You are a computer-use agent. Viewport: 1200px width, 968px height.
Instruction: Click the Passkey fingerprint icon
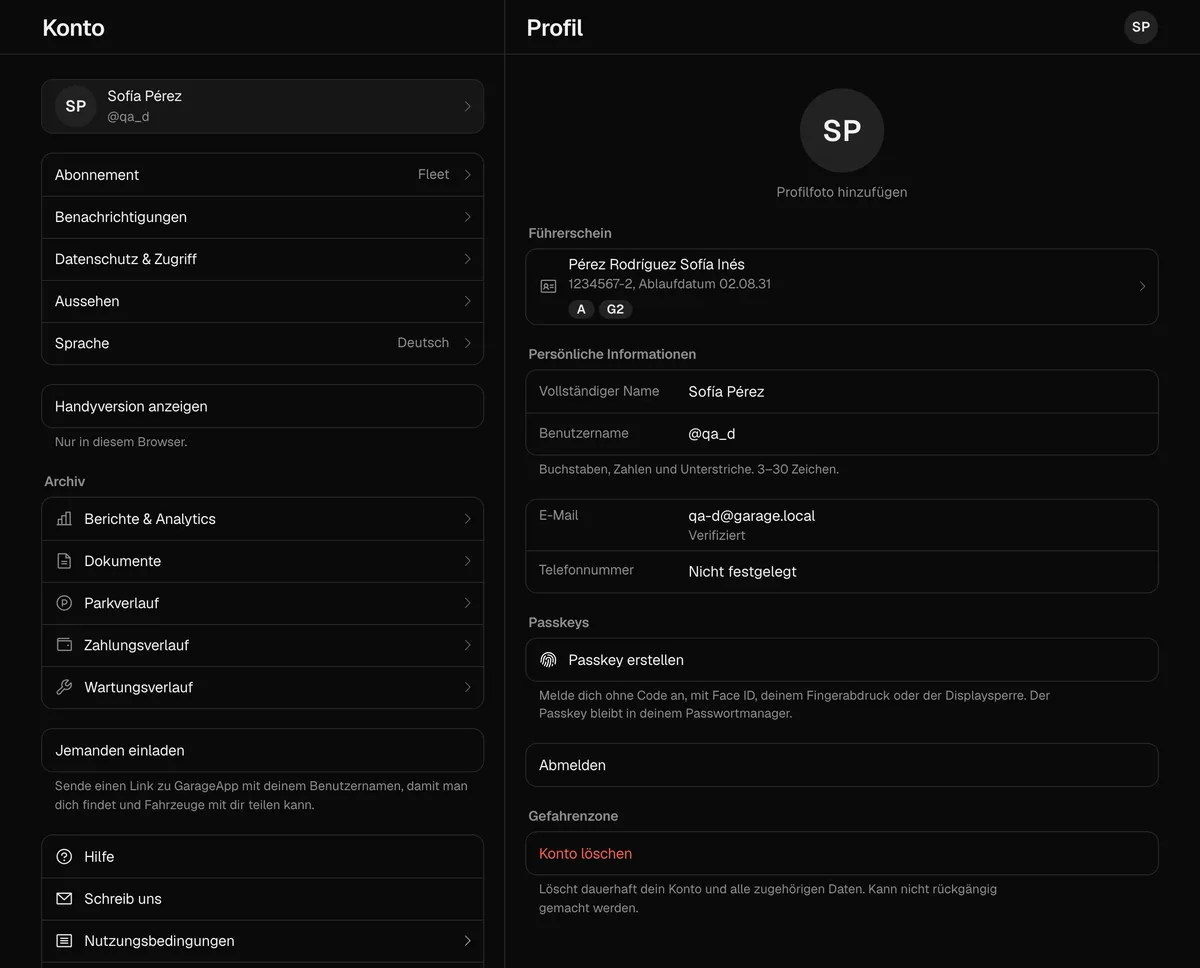click(x=548, y=660)
